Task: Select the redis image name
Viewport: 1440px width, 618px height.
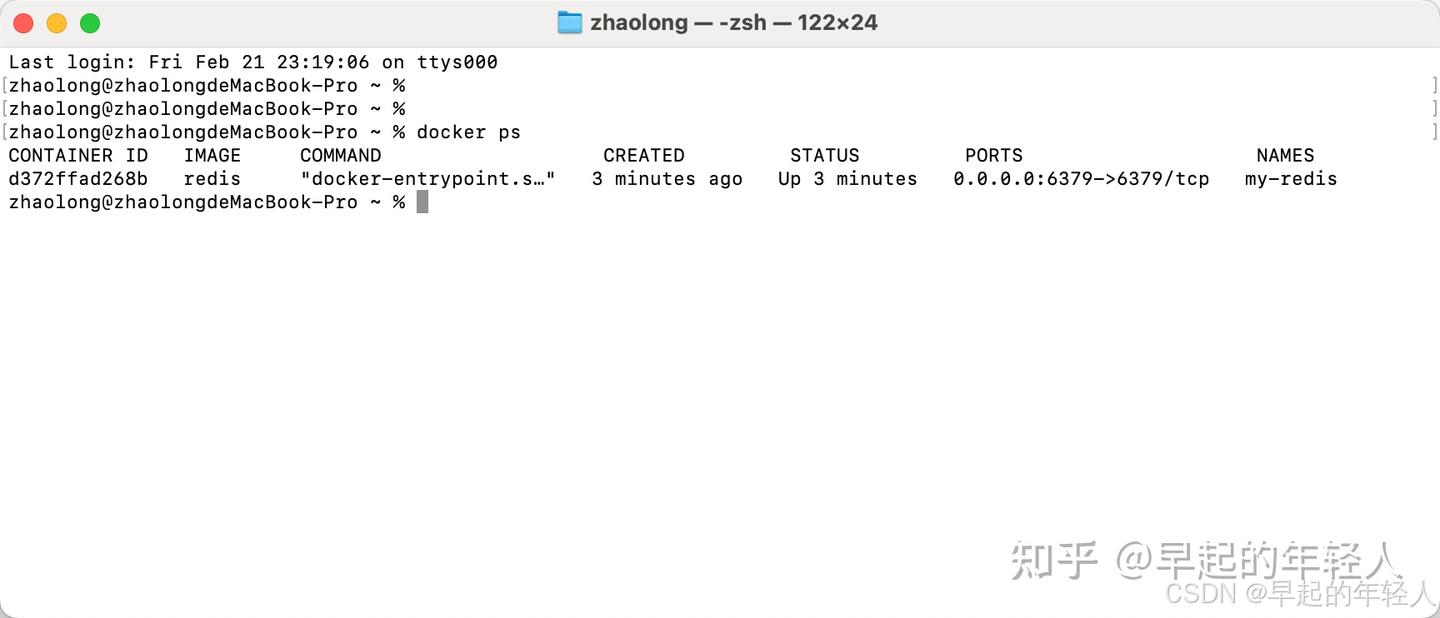Action: click(212, 178)
